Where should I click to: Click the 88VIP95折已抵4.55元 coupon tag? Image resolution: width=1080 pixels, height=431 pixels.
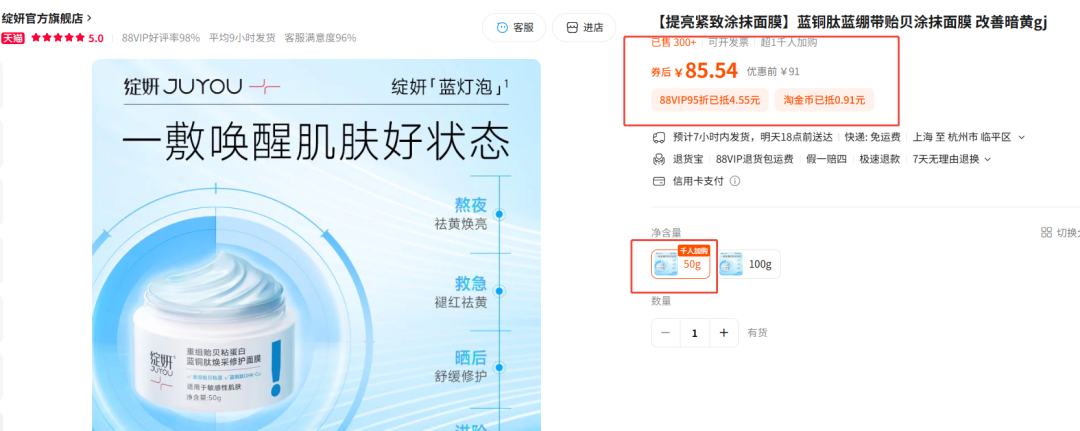(709, 100)
